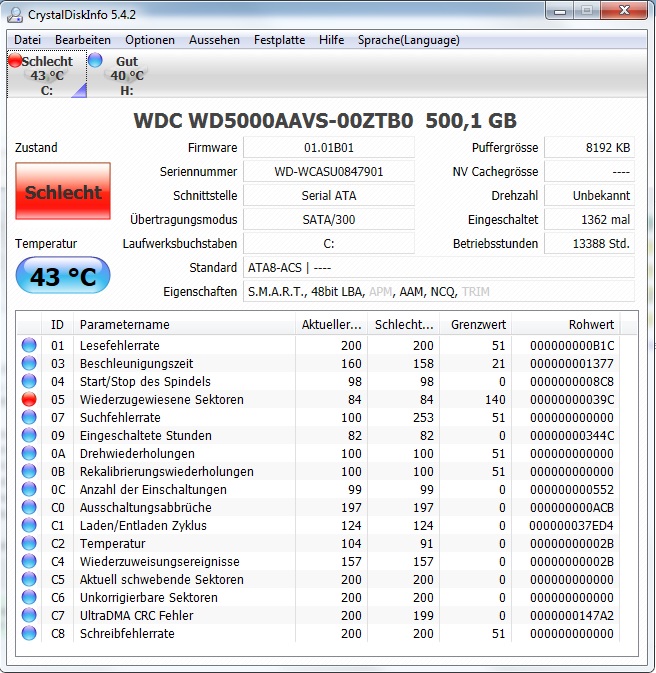This screenshot has width=656, height=673.
Task: Open the Bearbeiten menu
Action: (83, 40)
